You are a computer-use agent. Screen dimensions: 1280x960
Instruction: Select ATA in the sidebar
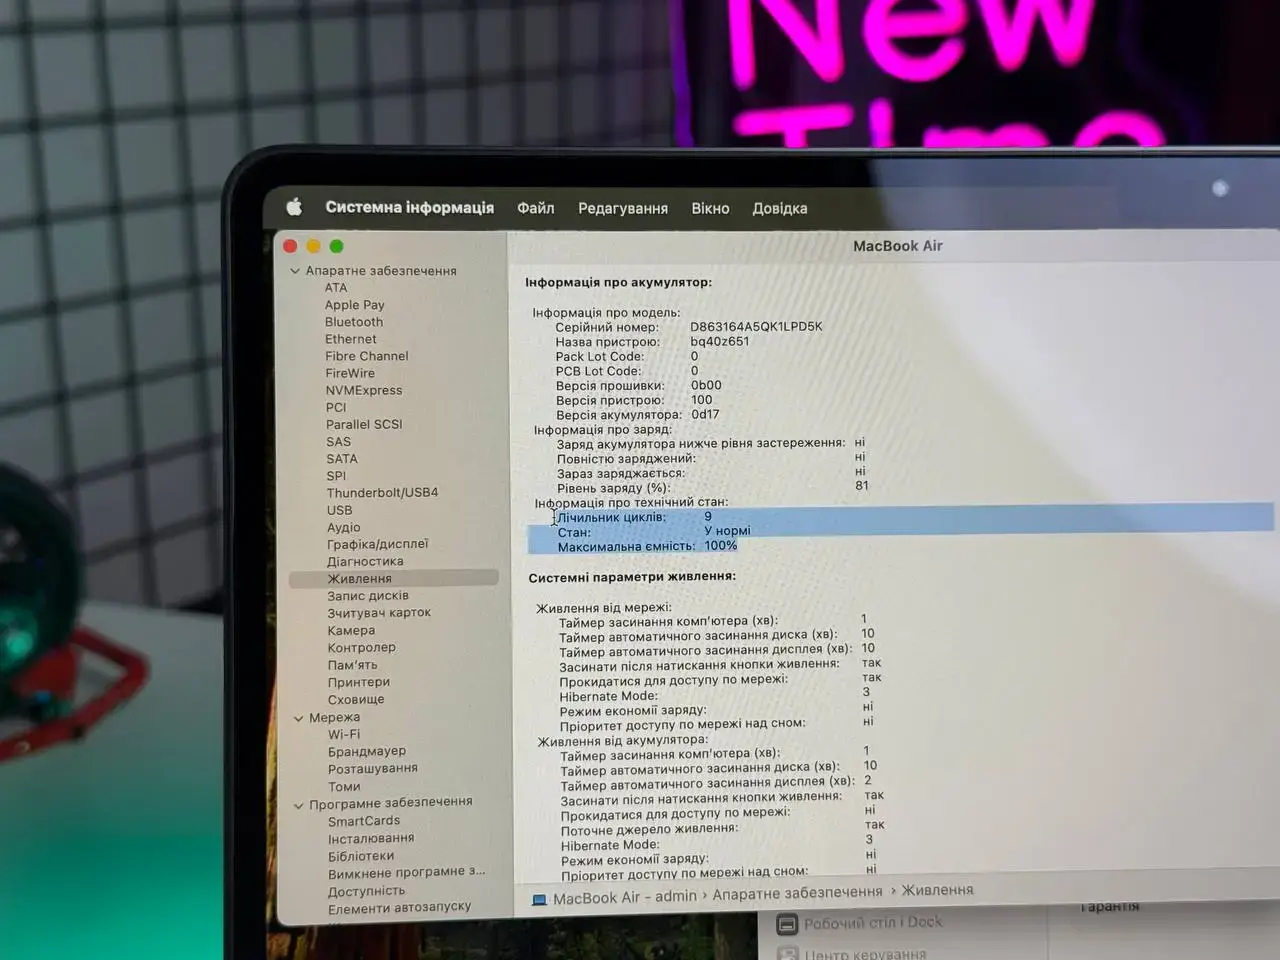336,288
